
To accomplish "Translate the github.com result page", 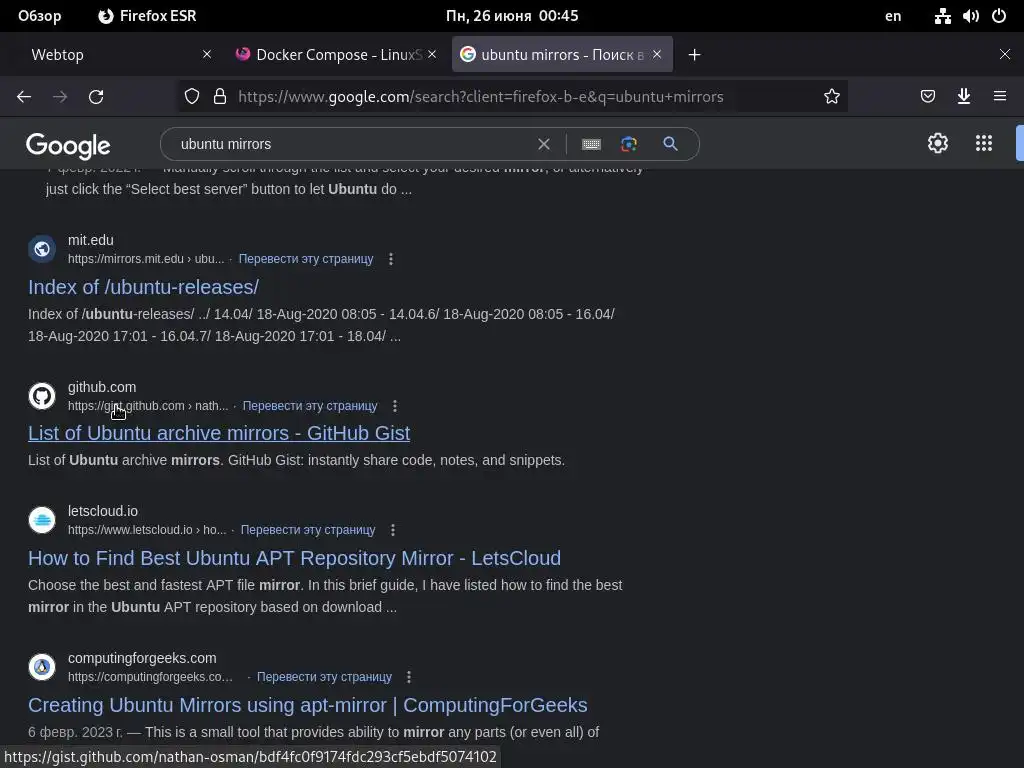I will (x=310, y=406).
